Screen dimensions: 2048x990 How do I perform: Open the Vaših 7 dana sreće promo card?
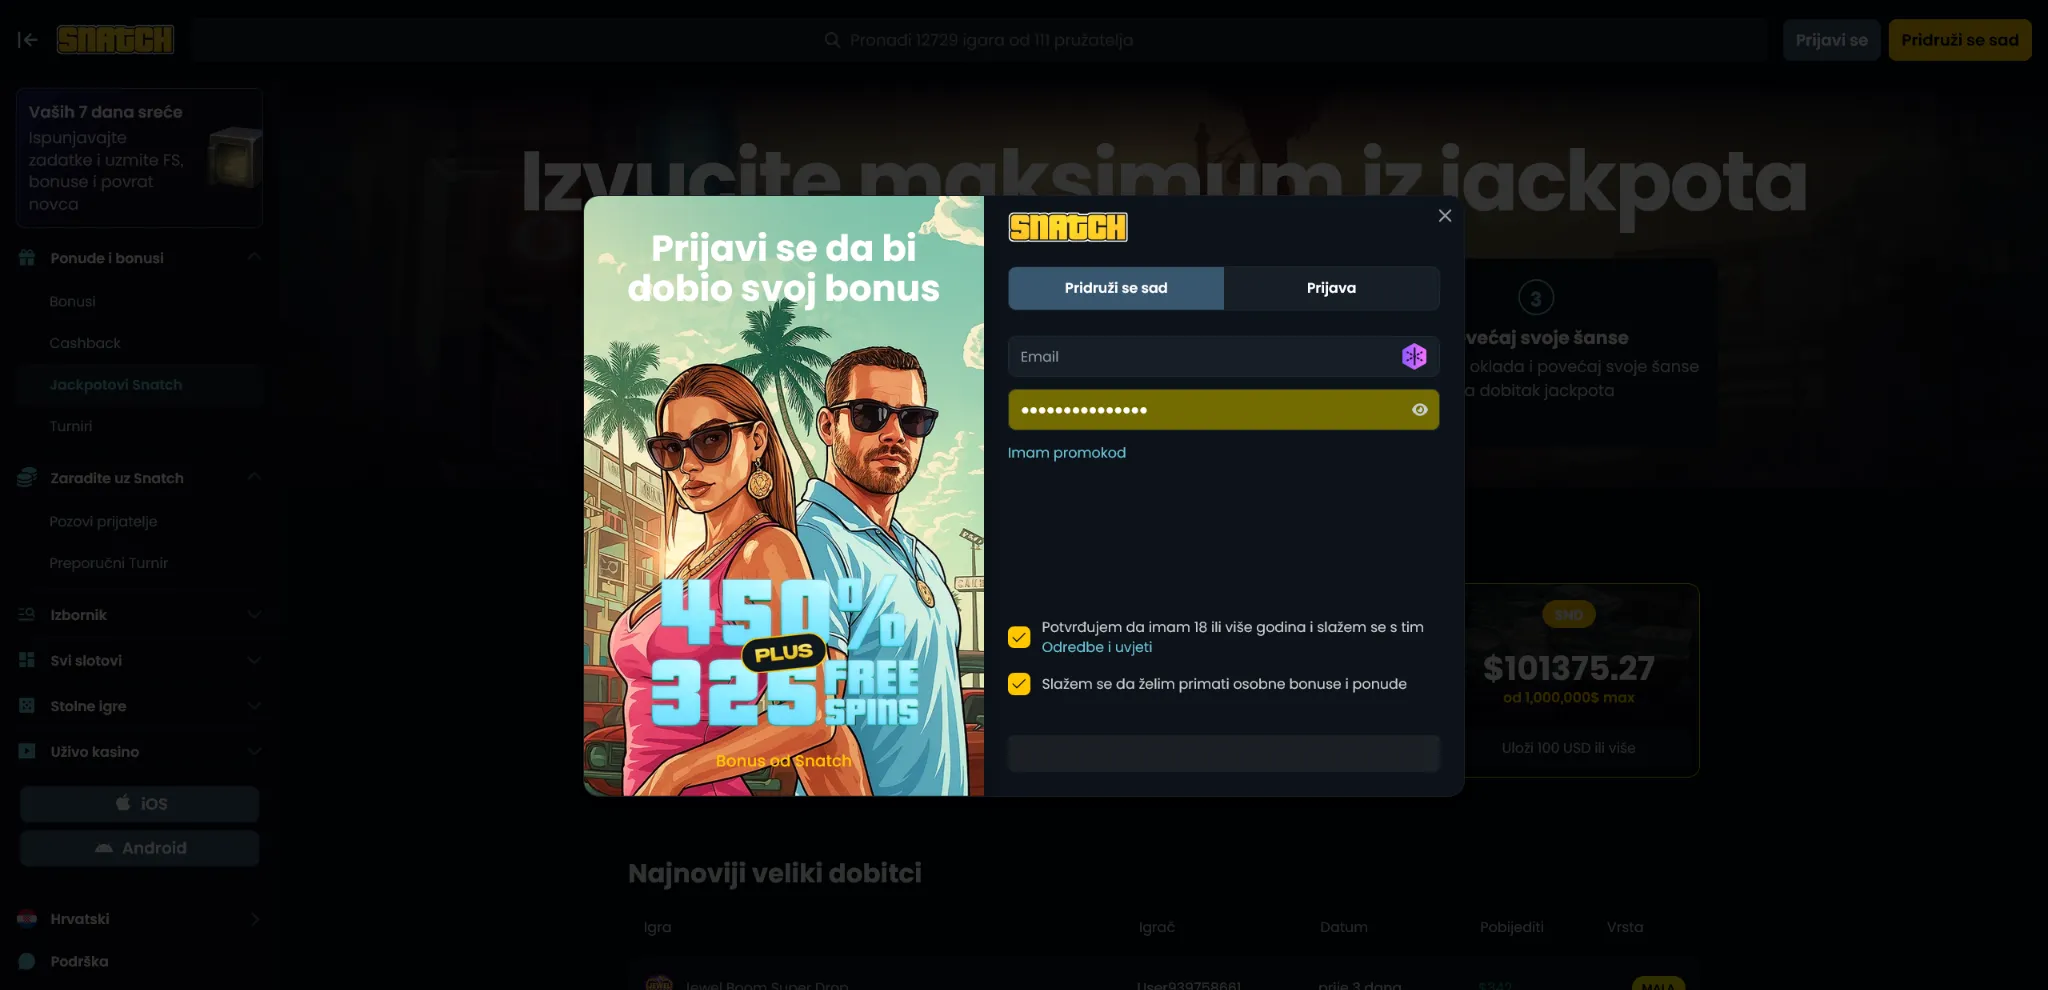click(139, 158)
